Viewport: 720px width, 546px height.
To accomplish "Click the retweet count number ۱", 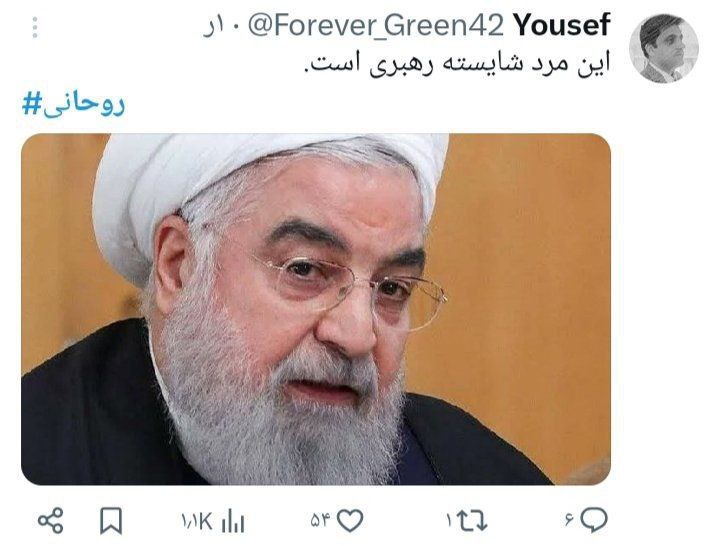I will click(449, 521).
